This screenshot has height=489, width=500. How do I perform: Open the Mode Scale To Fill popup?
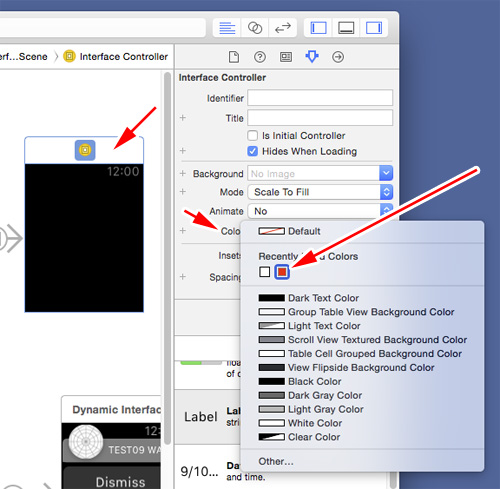click(320, 192)
